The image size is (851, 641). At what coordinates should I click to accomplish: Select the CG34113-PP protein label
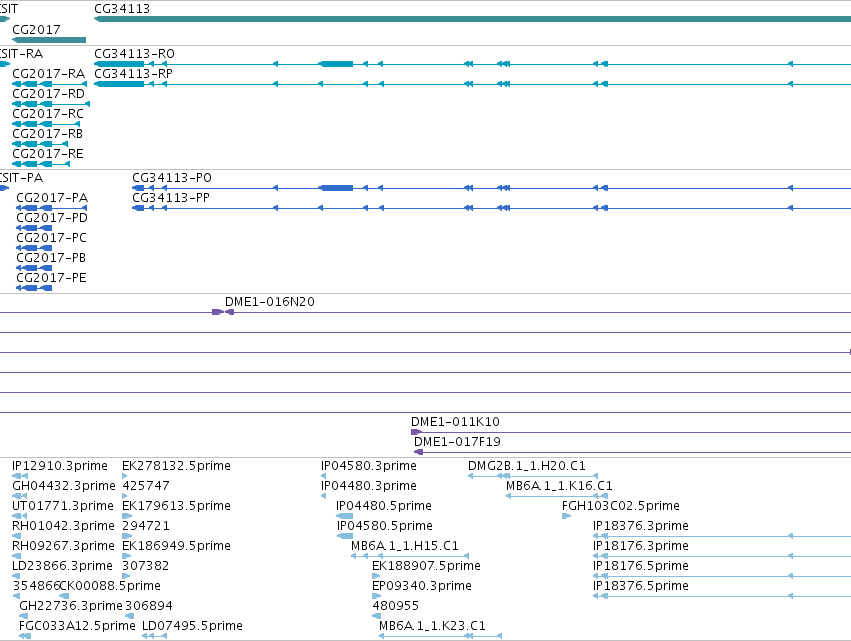tap(170, 198)
